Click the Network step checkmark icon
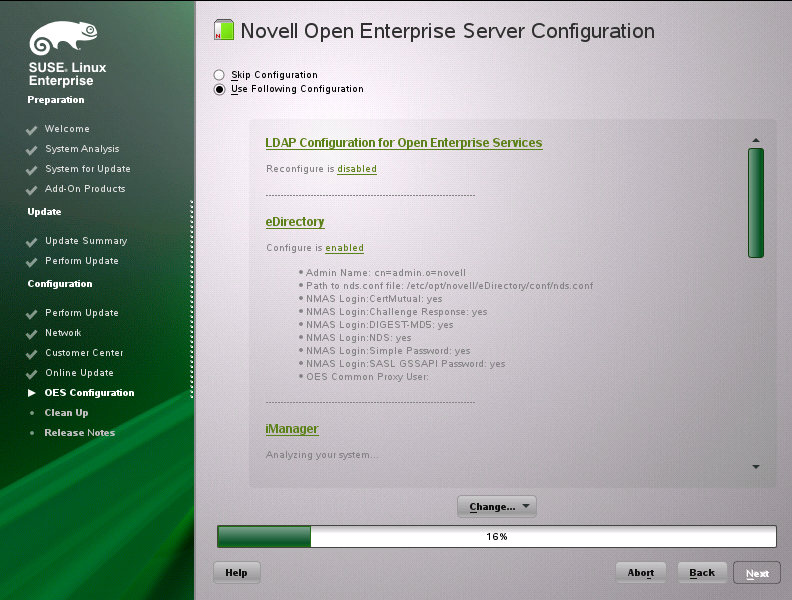 pyautogui.click(x=31, y=334)
